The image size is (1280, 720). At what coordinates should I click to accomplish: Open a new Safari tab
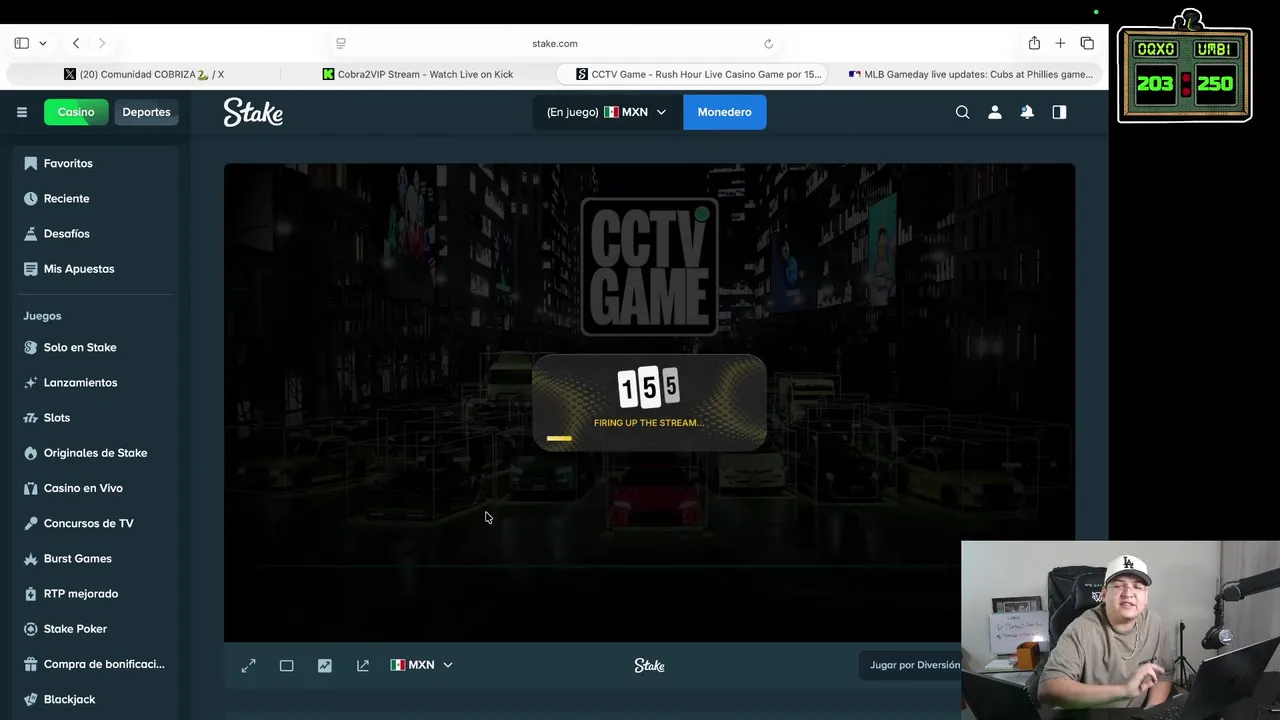(1060, 43)
